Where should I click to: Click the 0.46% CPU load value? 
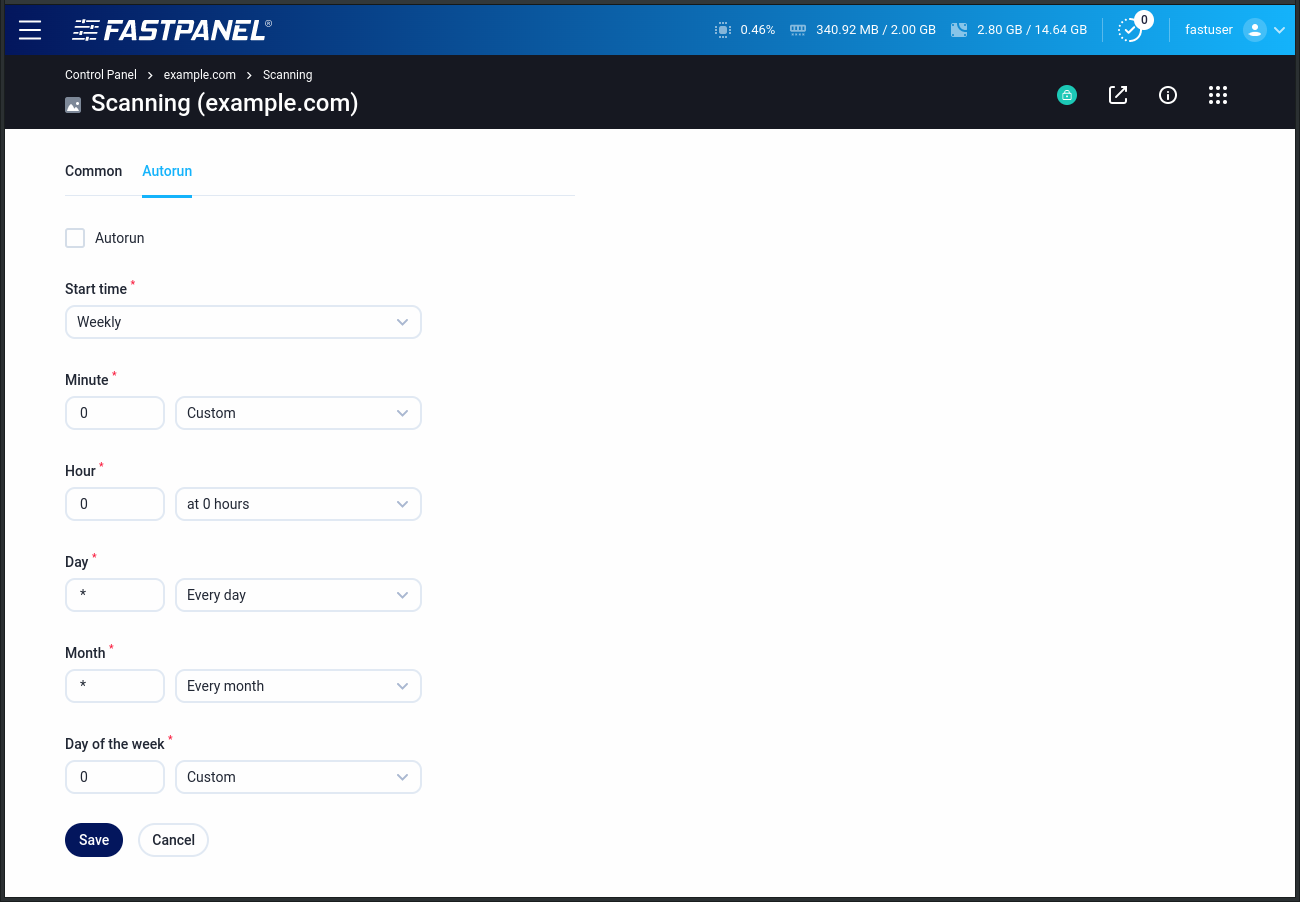click(x=758, y=30)
